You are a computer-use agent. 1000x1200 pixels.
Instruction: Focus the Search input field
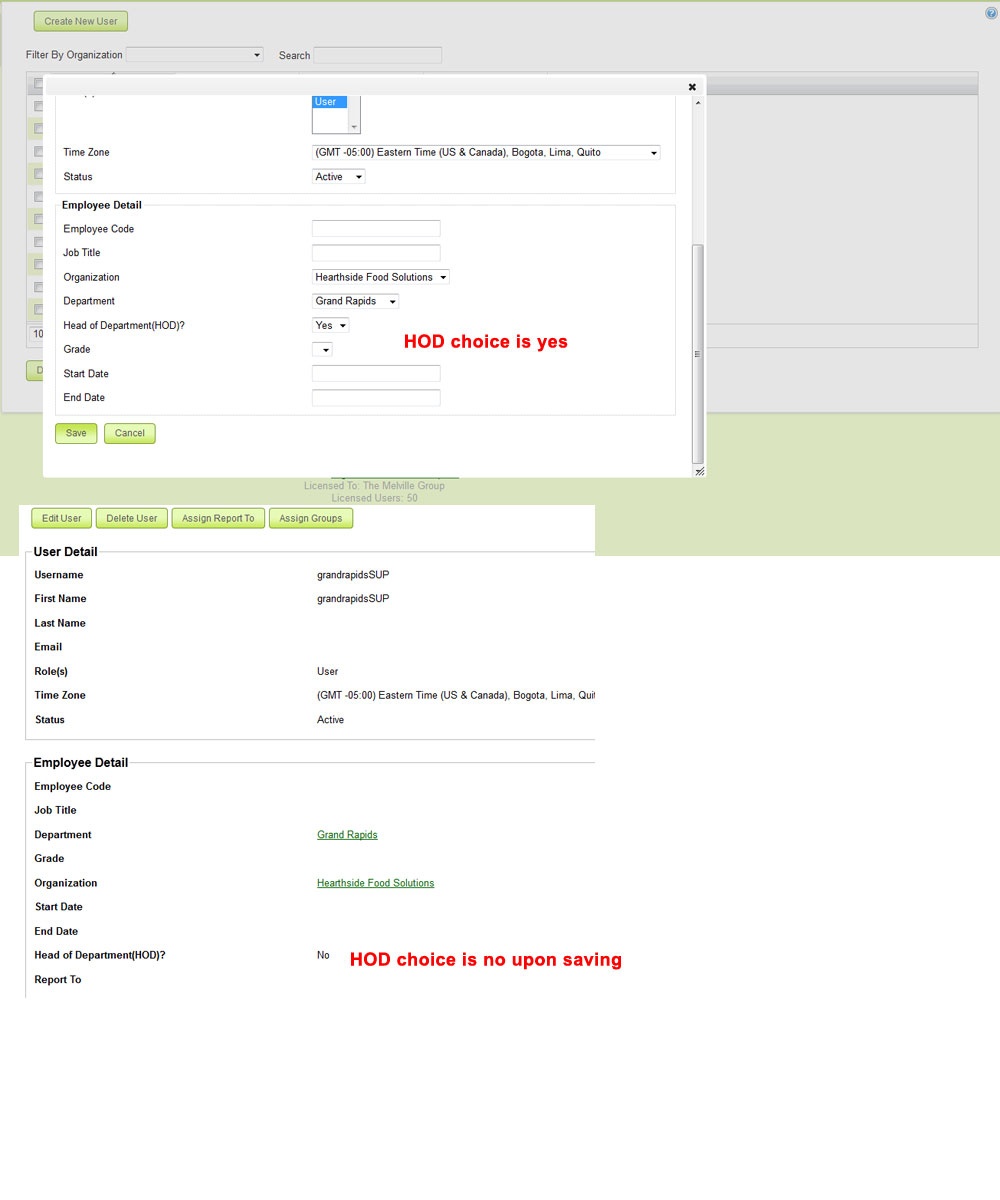(377, 55)
